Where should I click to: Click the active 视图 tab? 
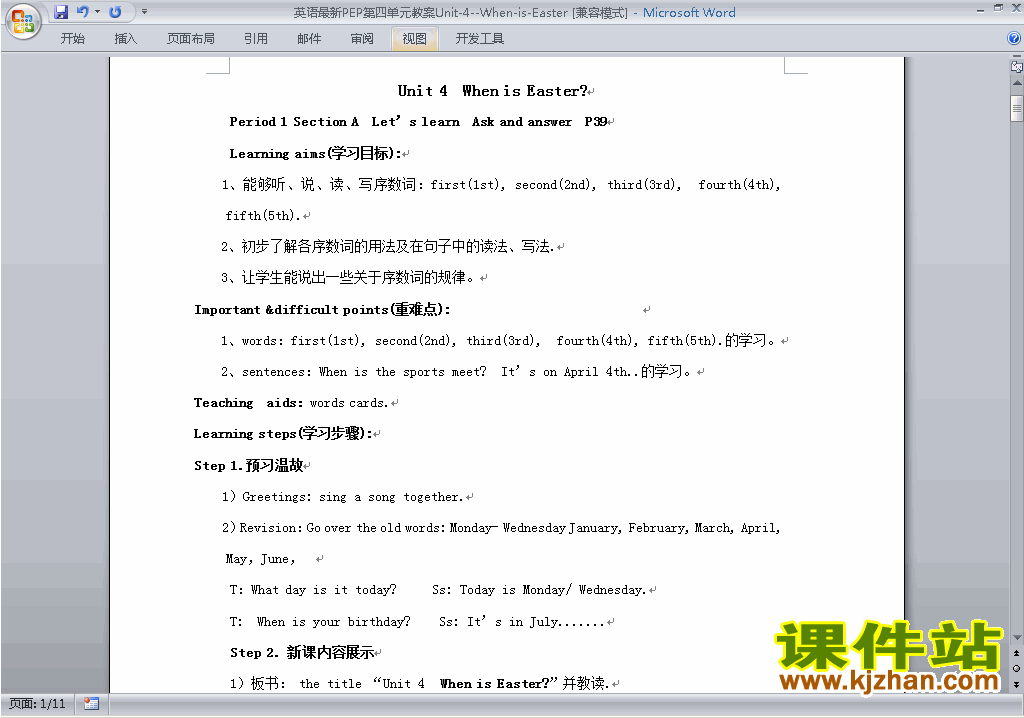414,39
